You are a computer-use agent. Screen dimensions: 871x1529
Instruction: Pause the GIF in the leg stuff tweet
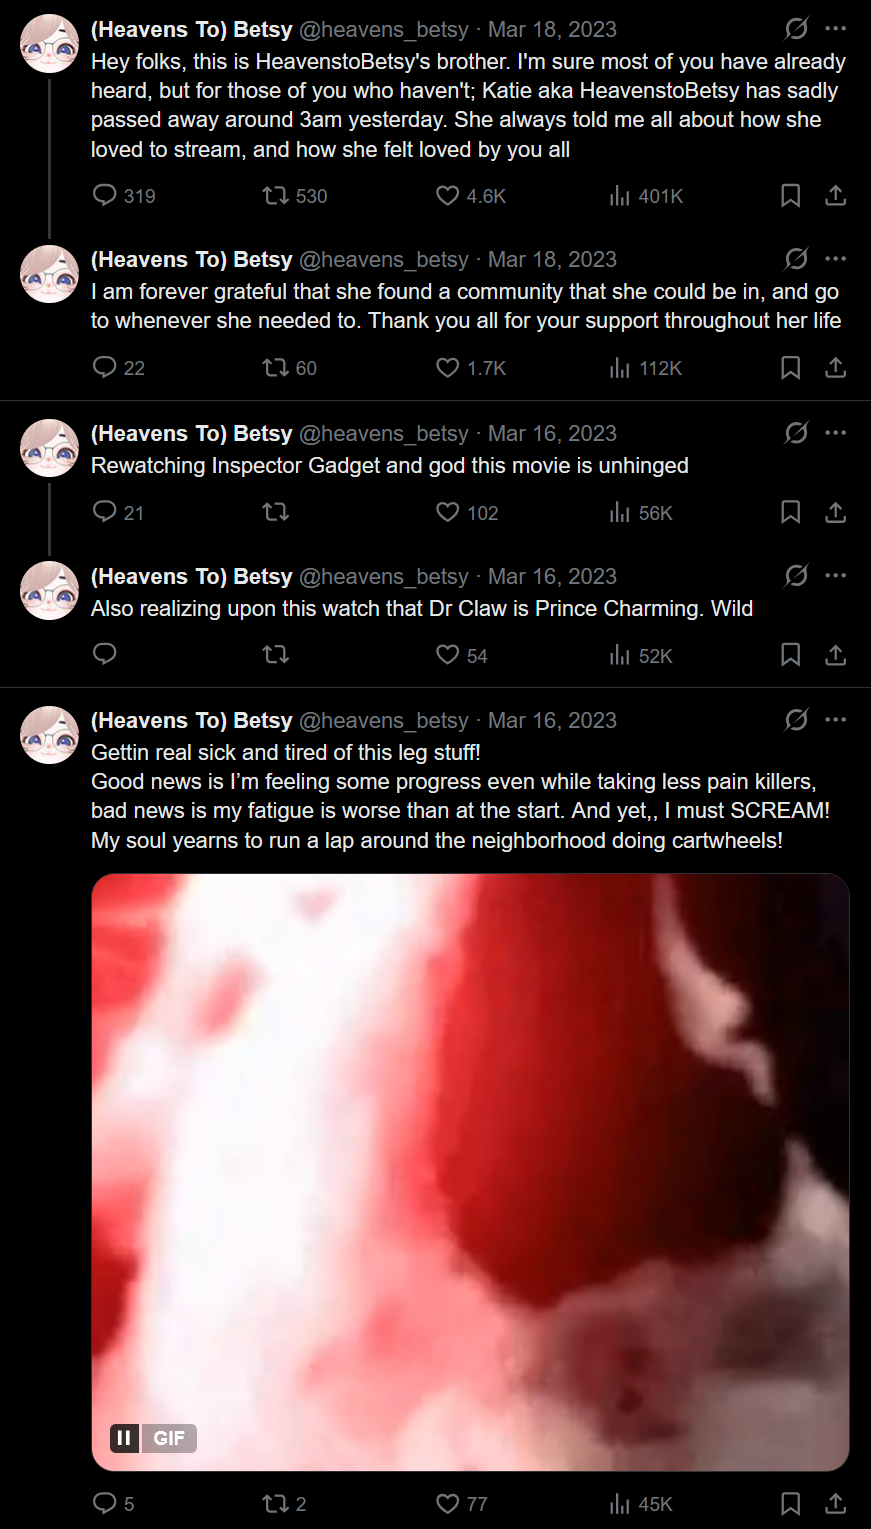(x=124, y=1438)
